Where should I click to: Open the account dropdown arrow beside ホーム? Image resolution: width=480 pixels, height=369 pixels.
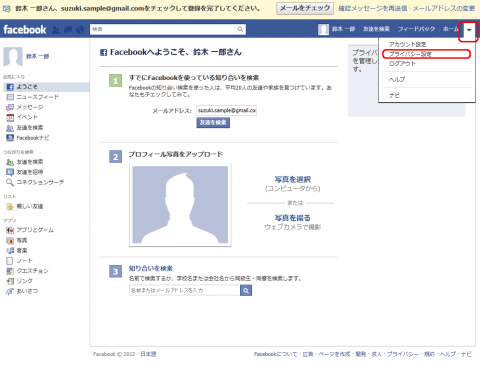point(469,30)
